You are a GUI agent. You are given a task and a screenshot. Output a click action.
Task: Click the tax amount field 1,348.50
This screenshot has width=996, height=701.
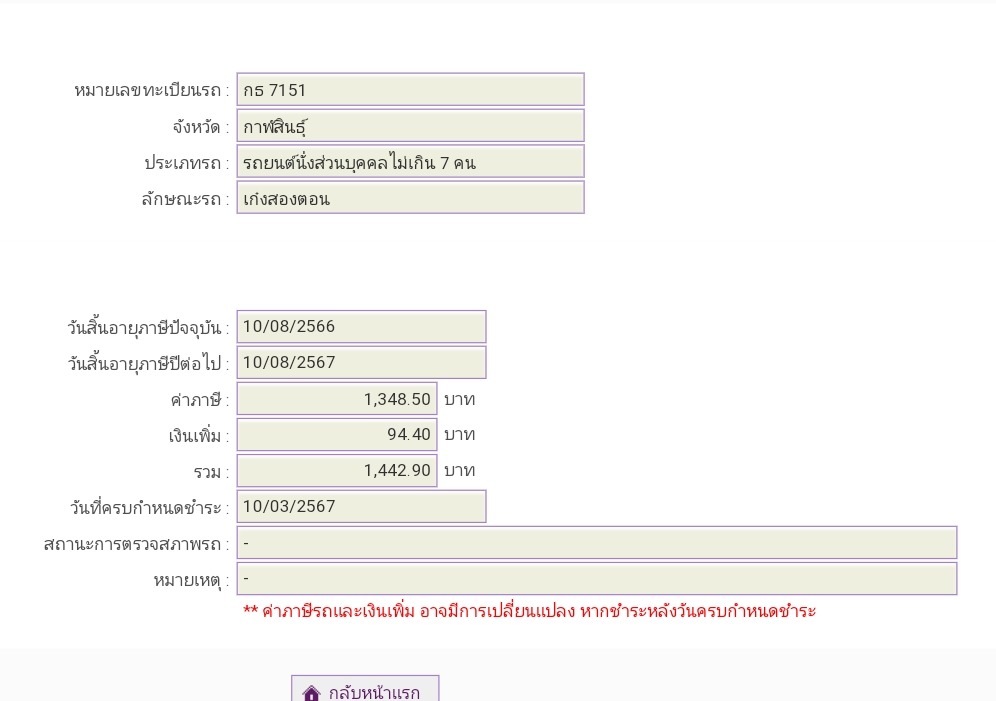[x=337, y=399]
